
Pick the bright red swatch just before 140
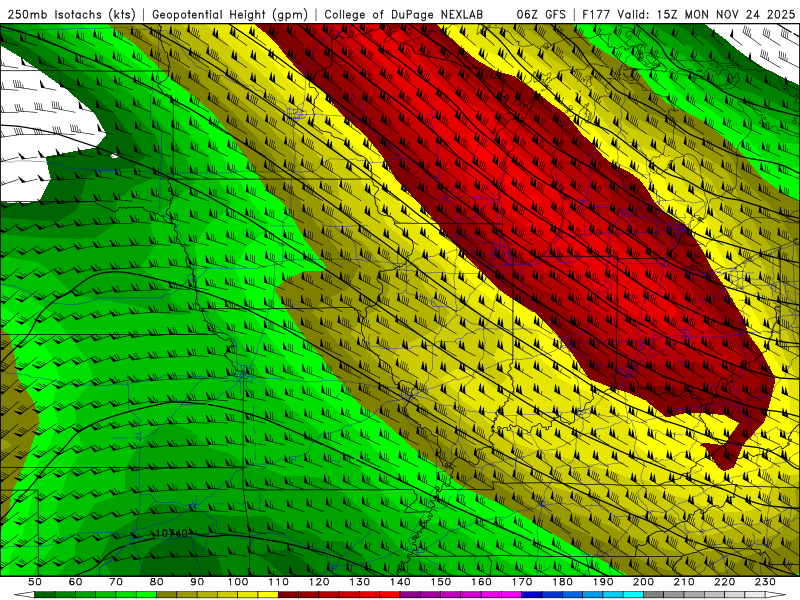(390, 595)
